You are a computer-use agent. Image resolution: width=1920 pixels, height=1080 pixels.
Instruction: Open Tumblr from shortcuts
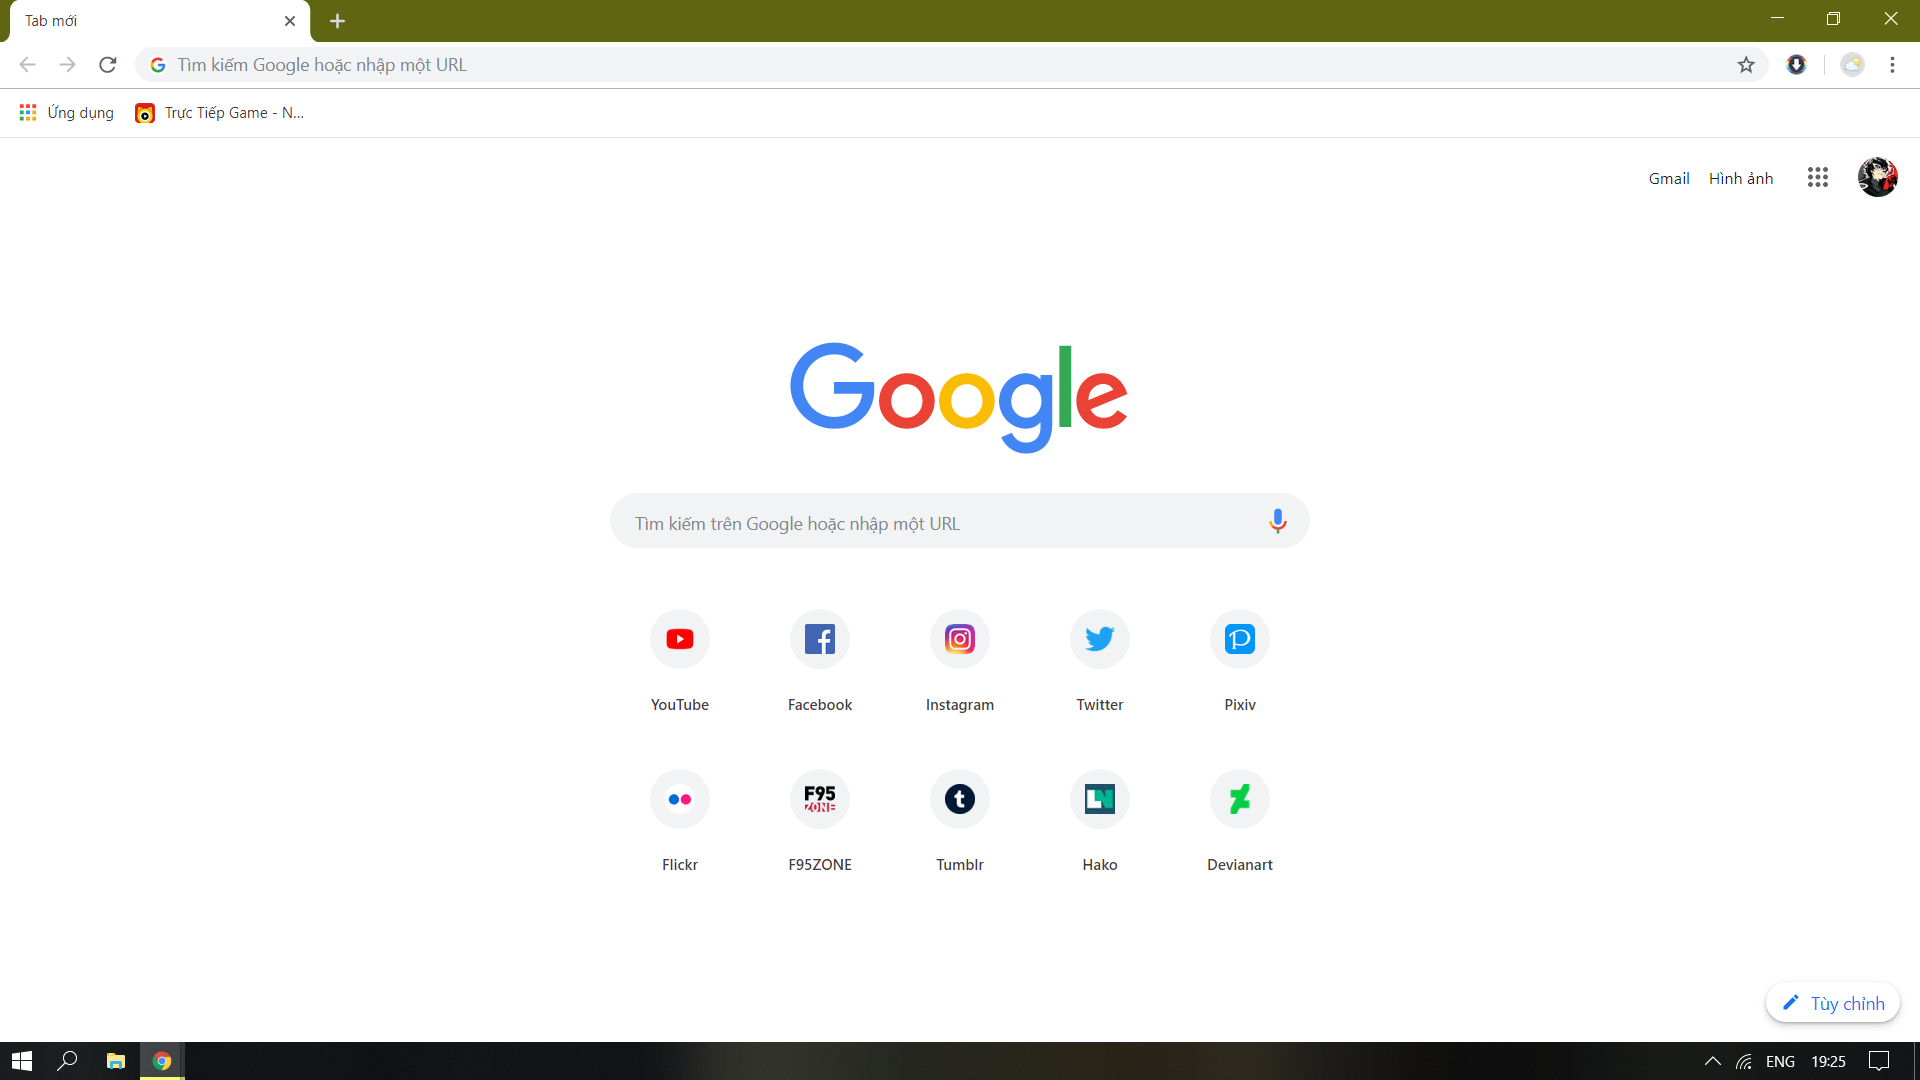point(959,798)
